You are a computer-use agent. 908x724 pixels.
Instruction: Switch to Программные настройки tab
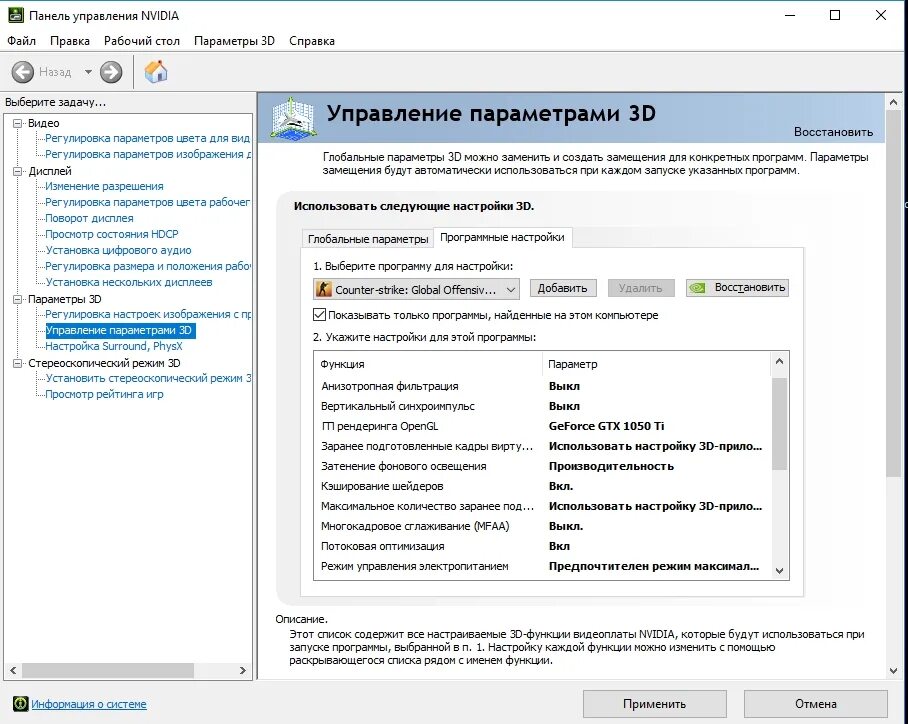pos(502,237)
